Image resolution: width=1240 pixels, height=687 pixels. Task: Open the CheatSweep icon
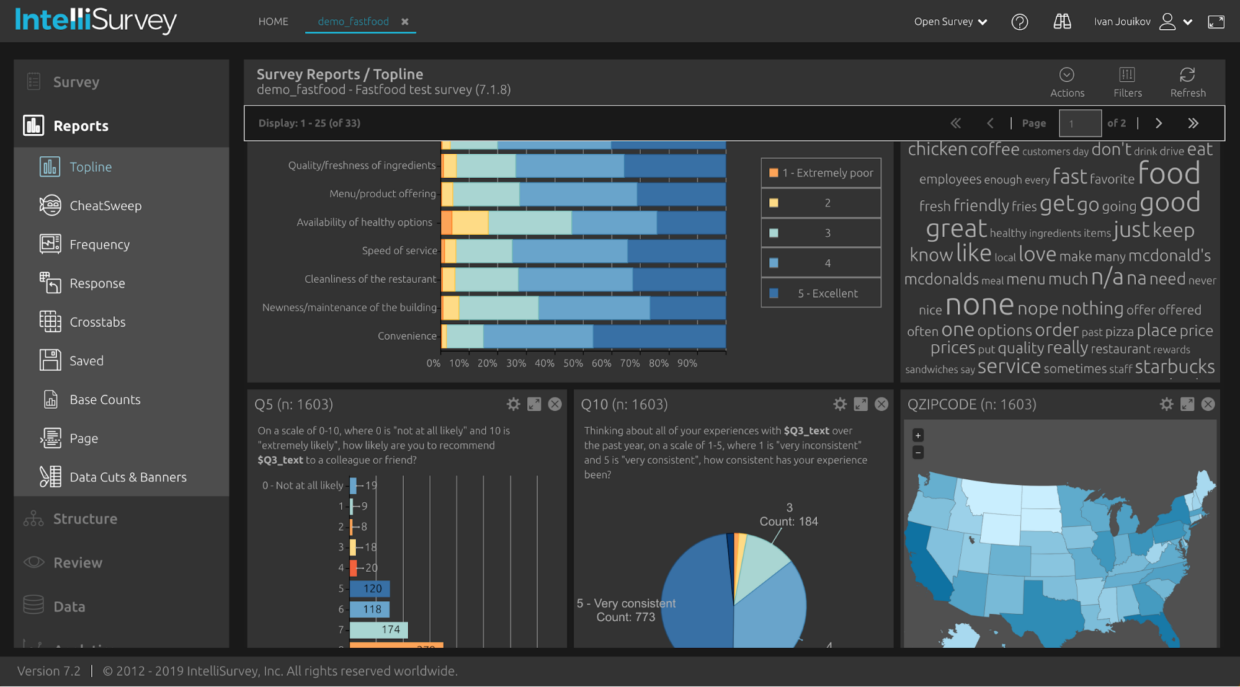[x=50, y=205]
